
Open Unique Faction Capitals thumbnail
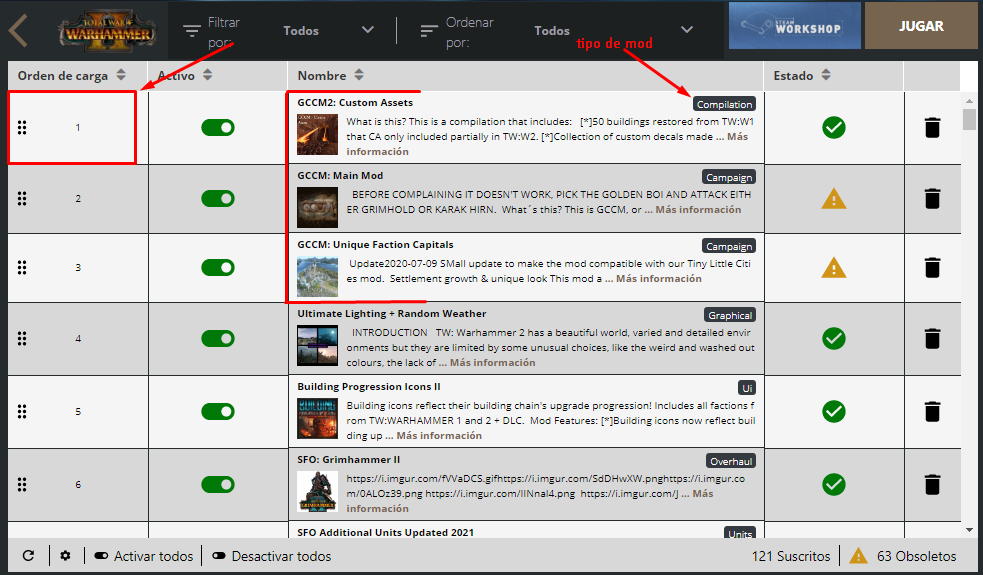click(x=317, y=277)
